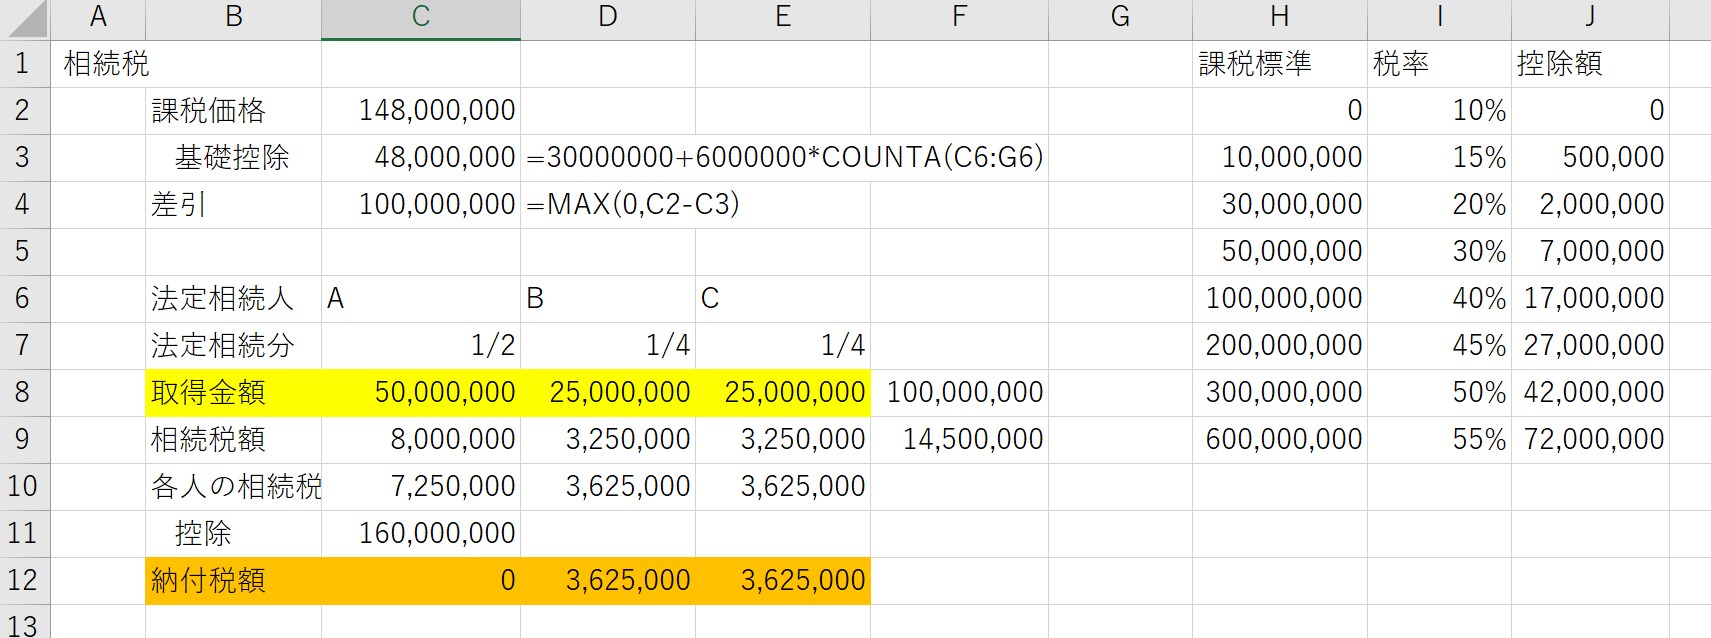Click the orange 納付税額 label cell
The width and height of the screenshot is (1711, 638).
pyautogui.click(x=233, y=580)
